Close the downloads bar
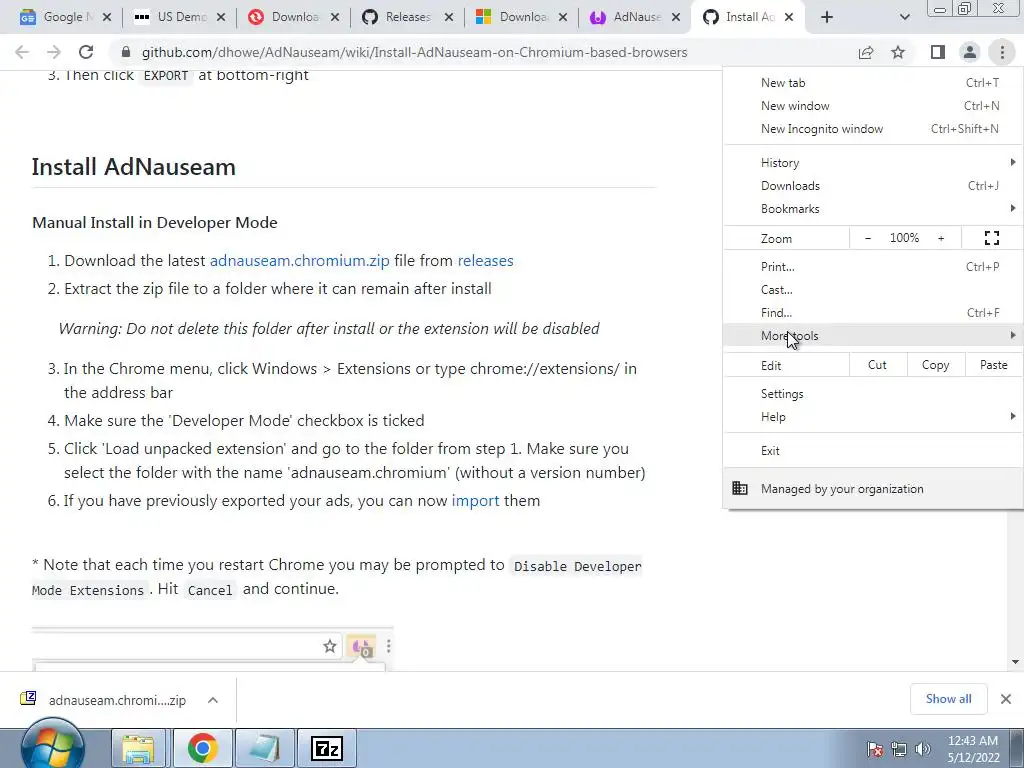 tap(1006, 699)
